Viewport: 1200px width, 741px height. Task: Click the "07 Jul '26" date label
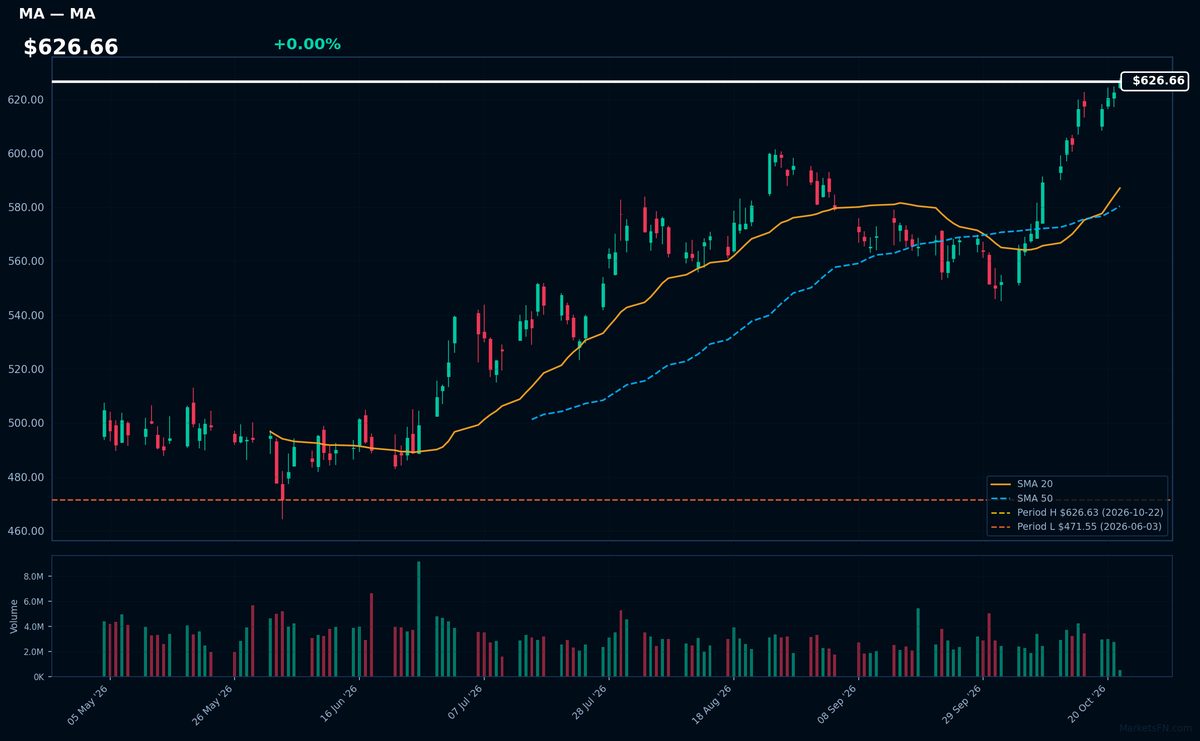coord(462,703)
